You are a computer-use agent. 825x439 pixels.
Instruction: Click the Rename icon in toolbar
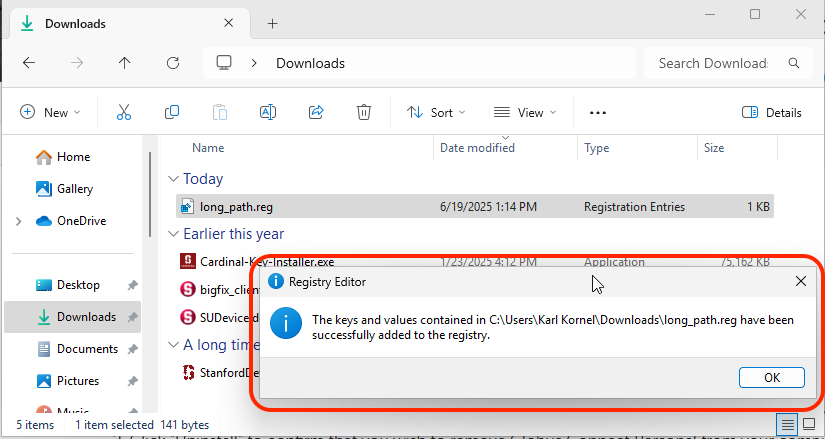click(268, 113)
